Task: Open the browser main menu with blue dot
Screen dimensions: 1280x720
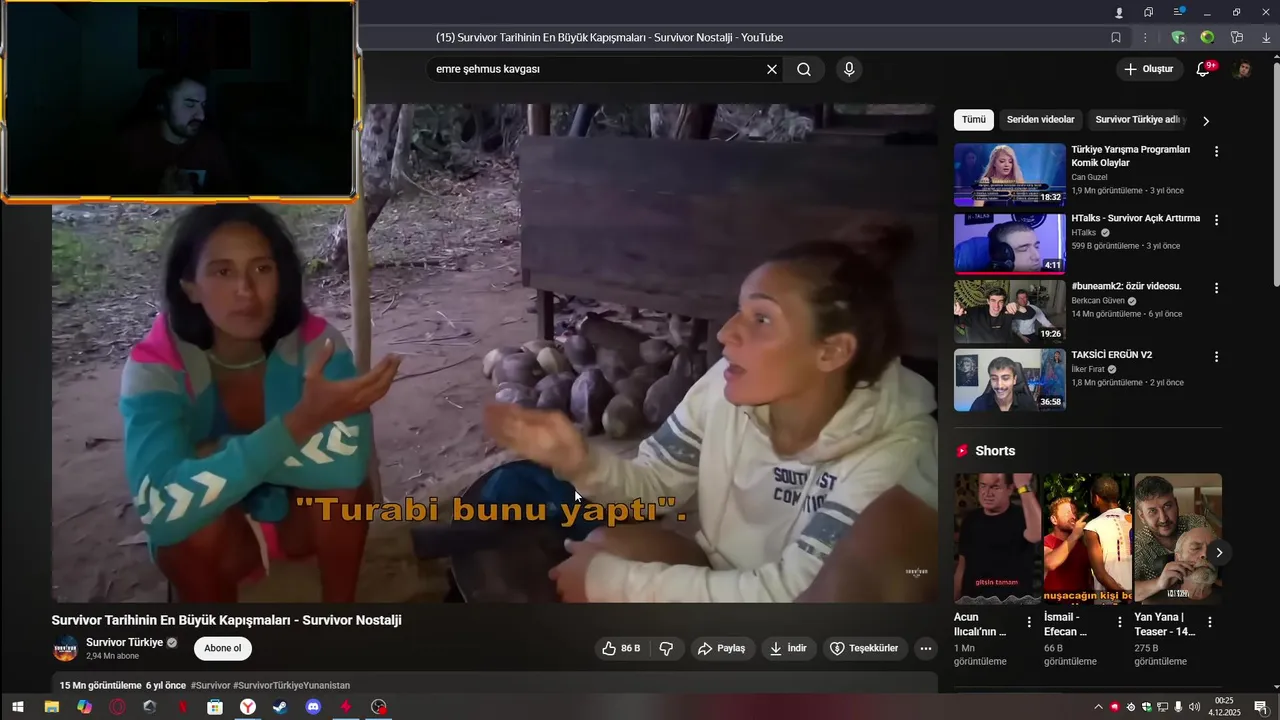Action: tap(1179, 11)
